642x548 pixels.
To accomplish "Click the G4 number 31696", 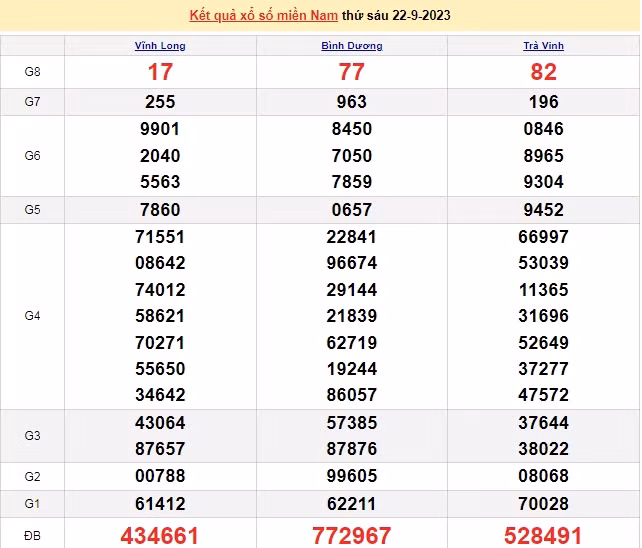I will click(x=543, y=316).
